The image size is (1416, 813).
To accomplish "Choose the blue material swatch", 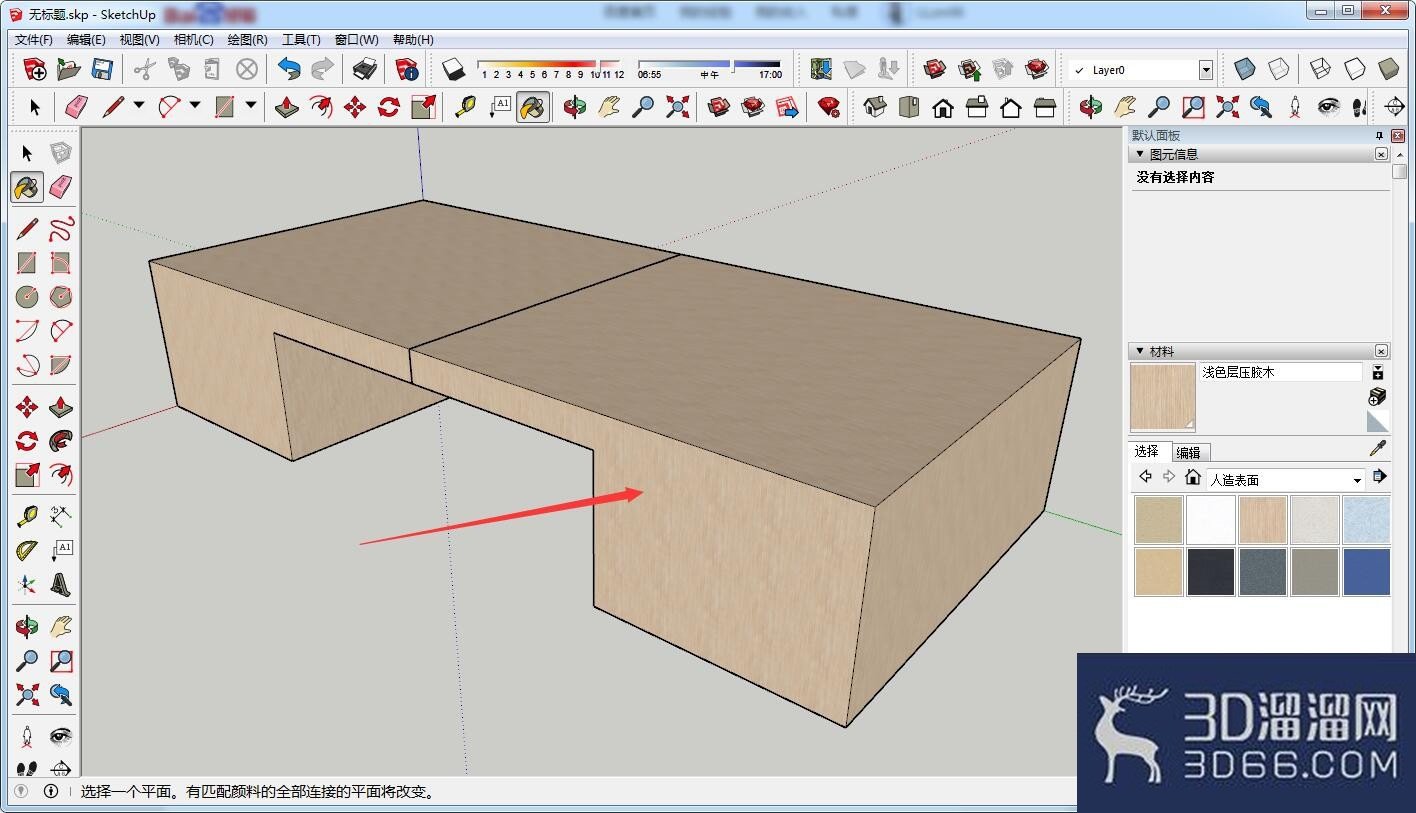I will 1366,572.
